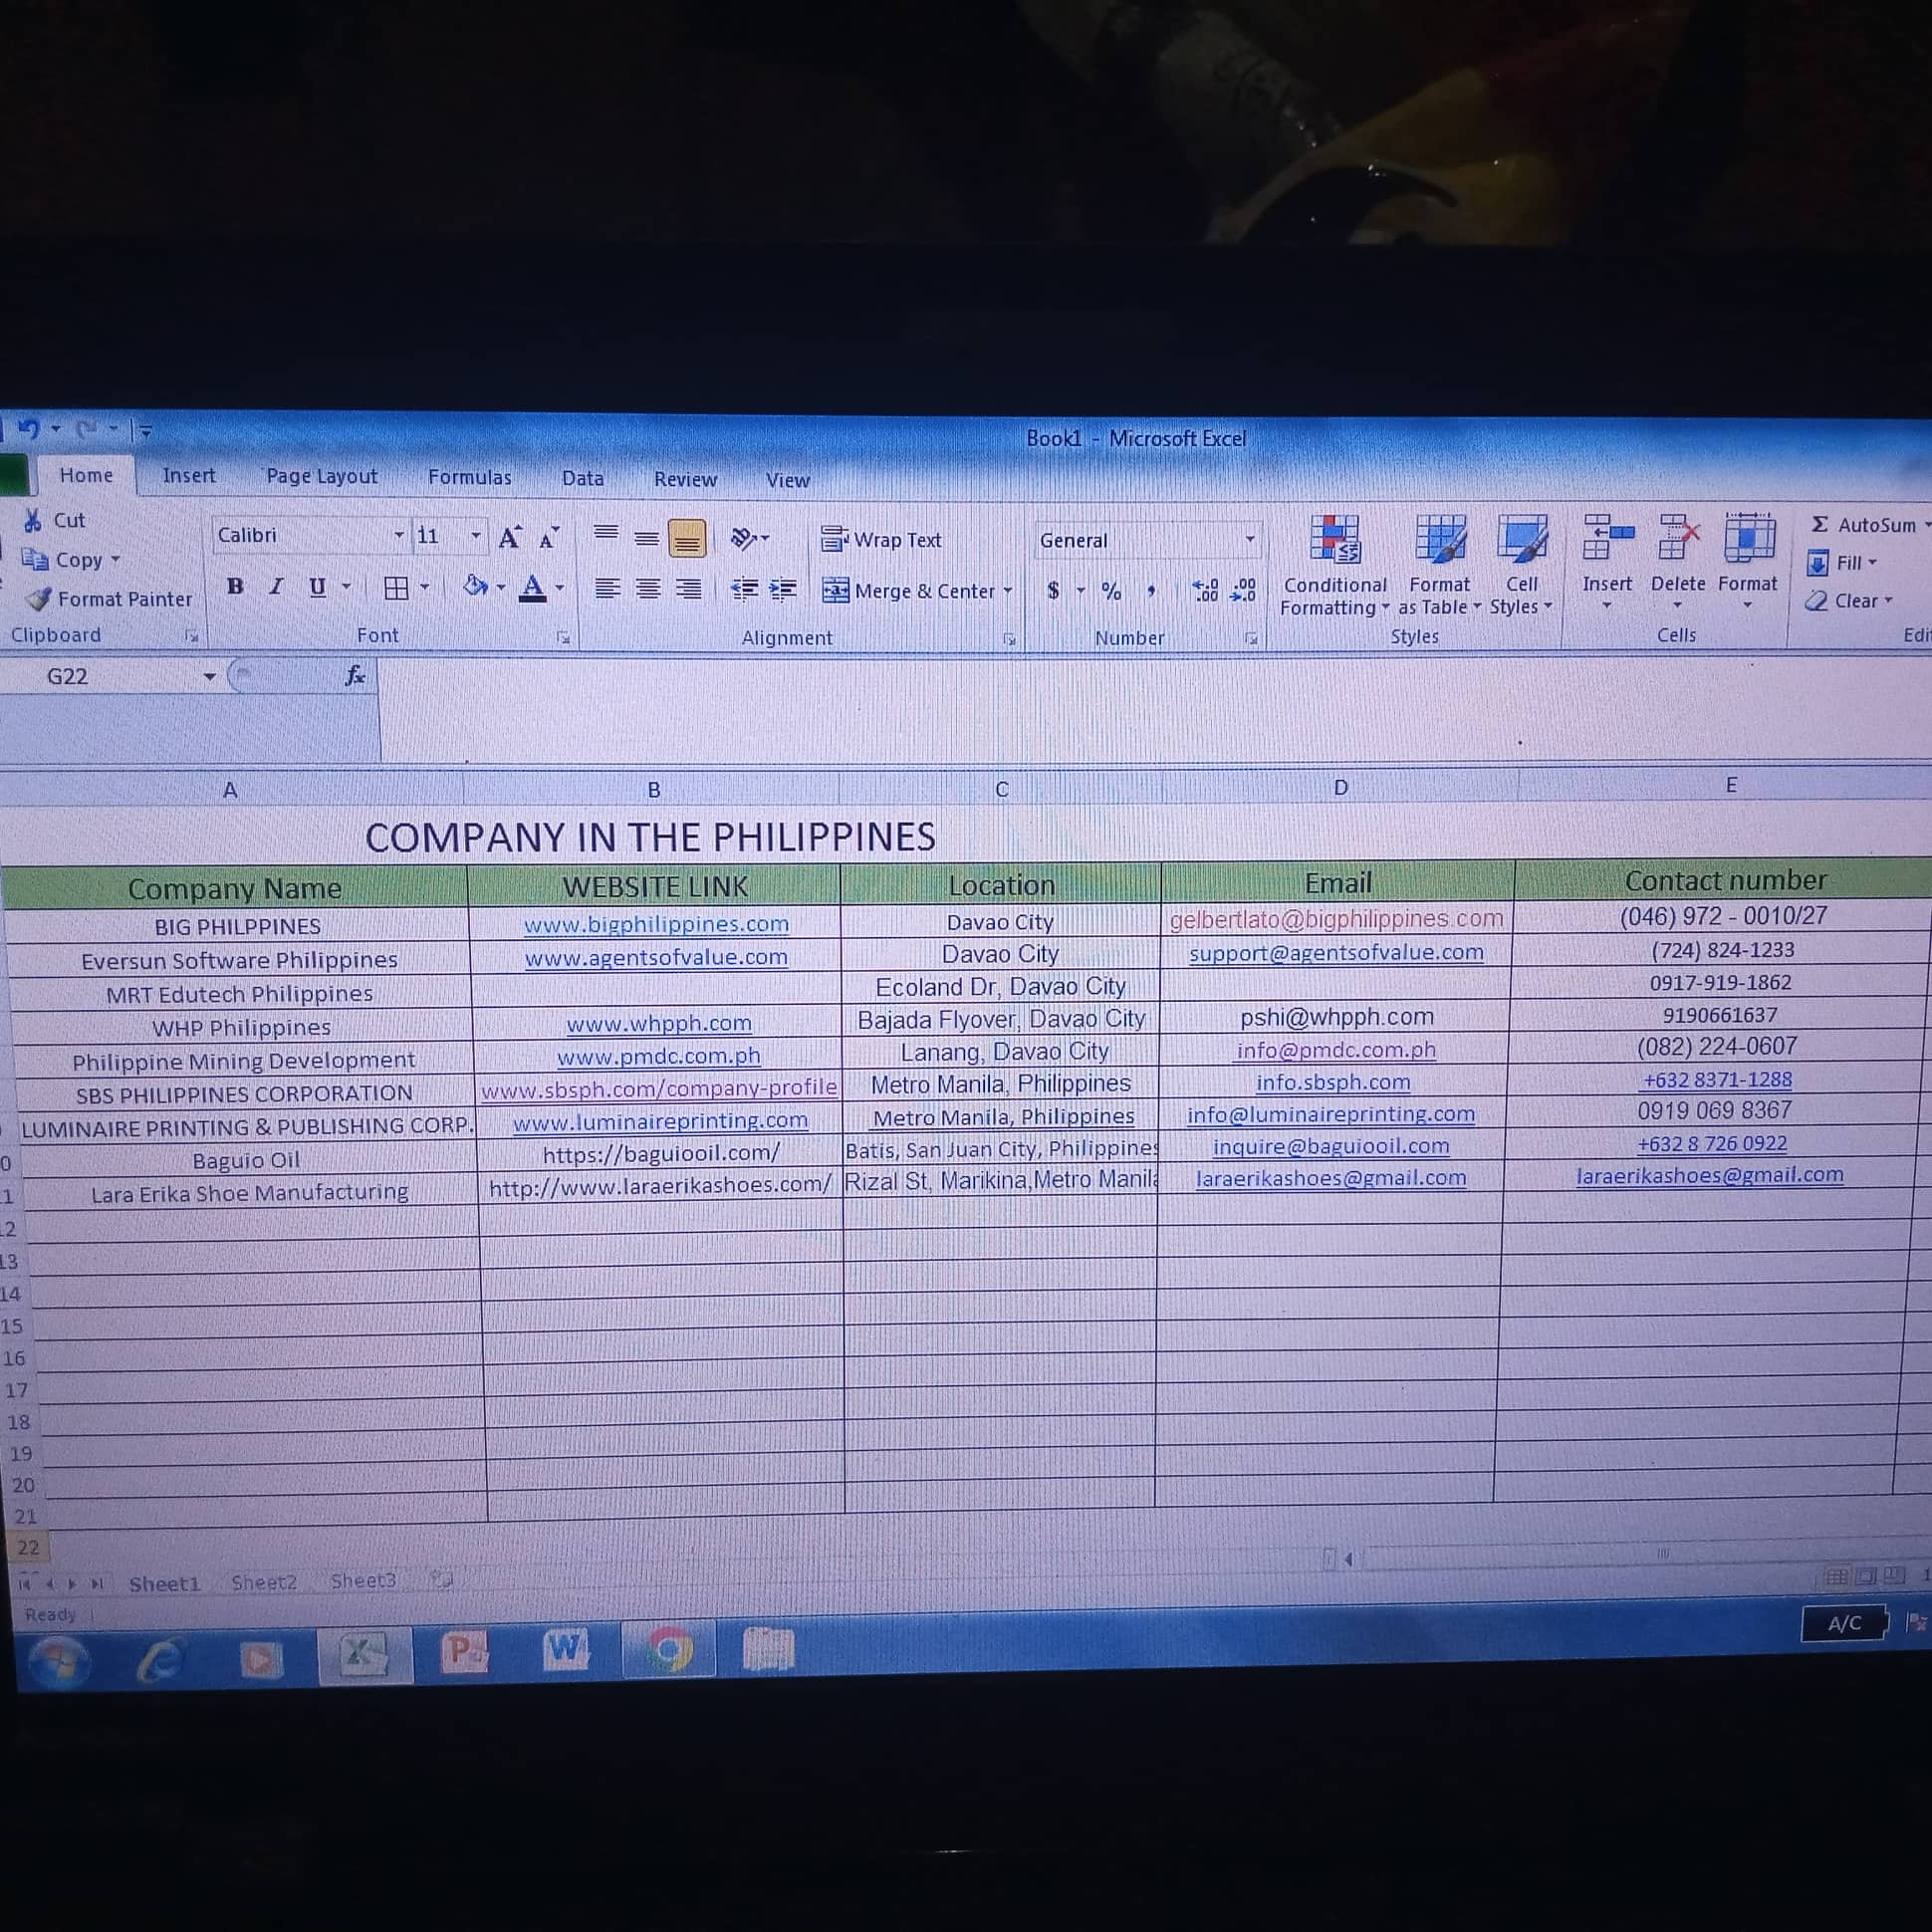Expand the Calibri font name dropdown
Image resolution: width=1932 pixels, height=1932 pixels.
[399, 535]
